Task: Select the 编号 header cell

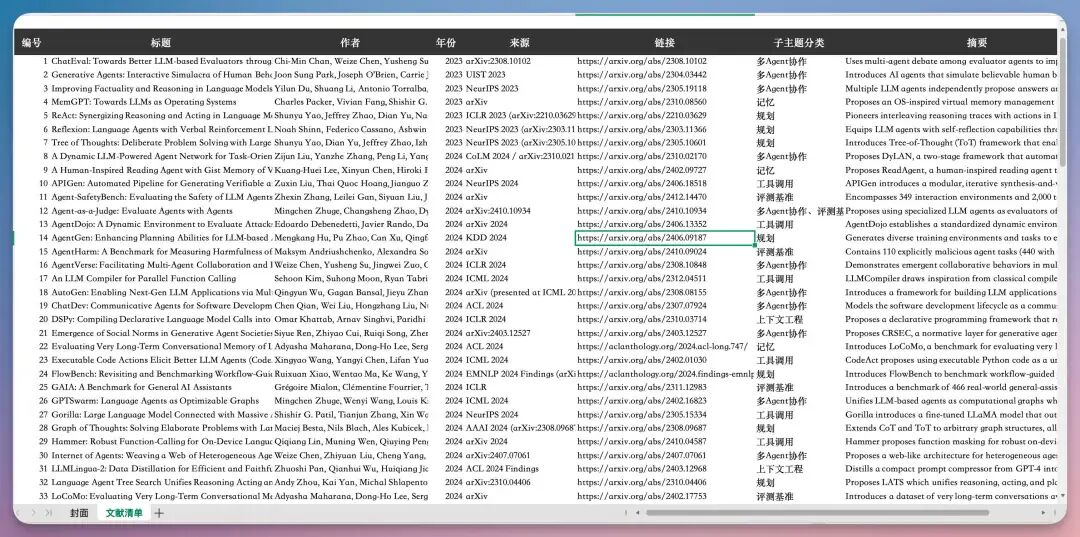Action: [31, 43]
